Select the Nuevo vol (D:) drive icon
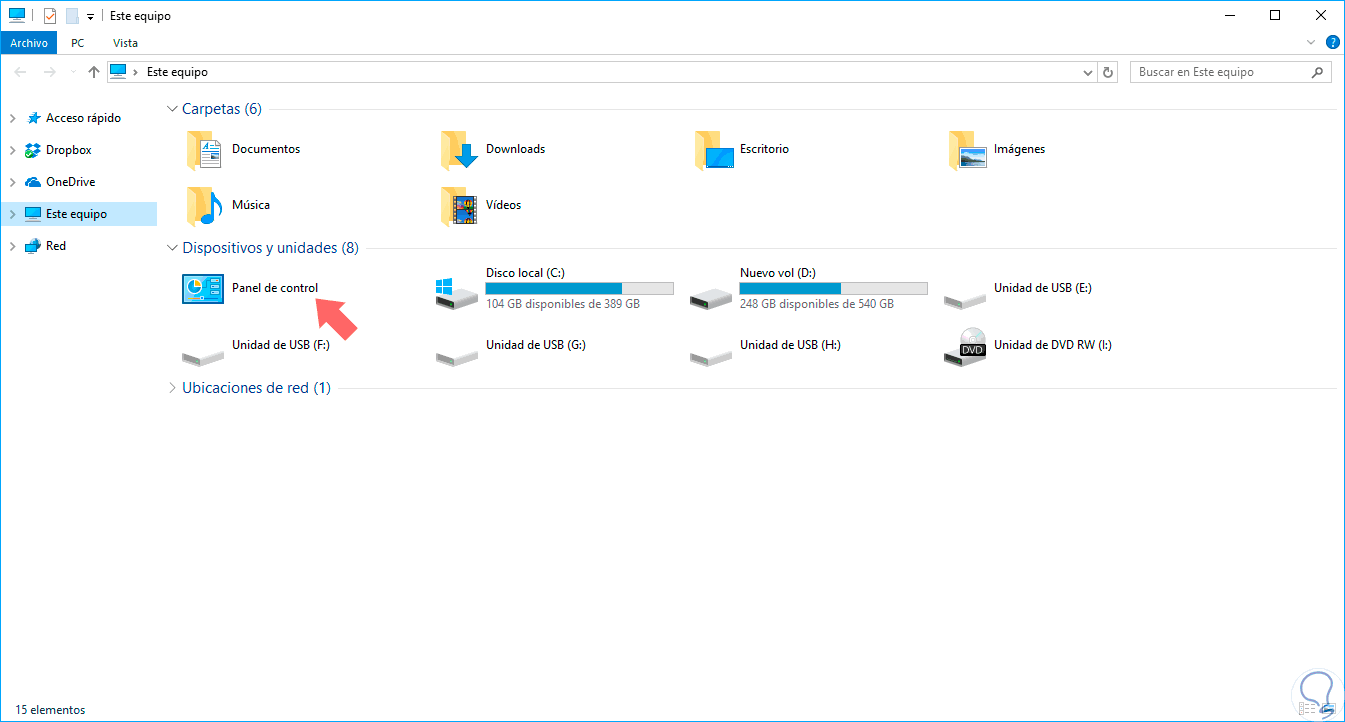The height and width of the screenshot is (722, 1345). coord(710,296)
